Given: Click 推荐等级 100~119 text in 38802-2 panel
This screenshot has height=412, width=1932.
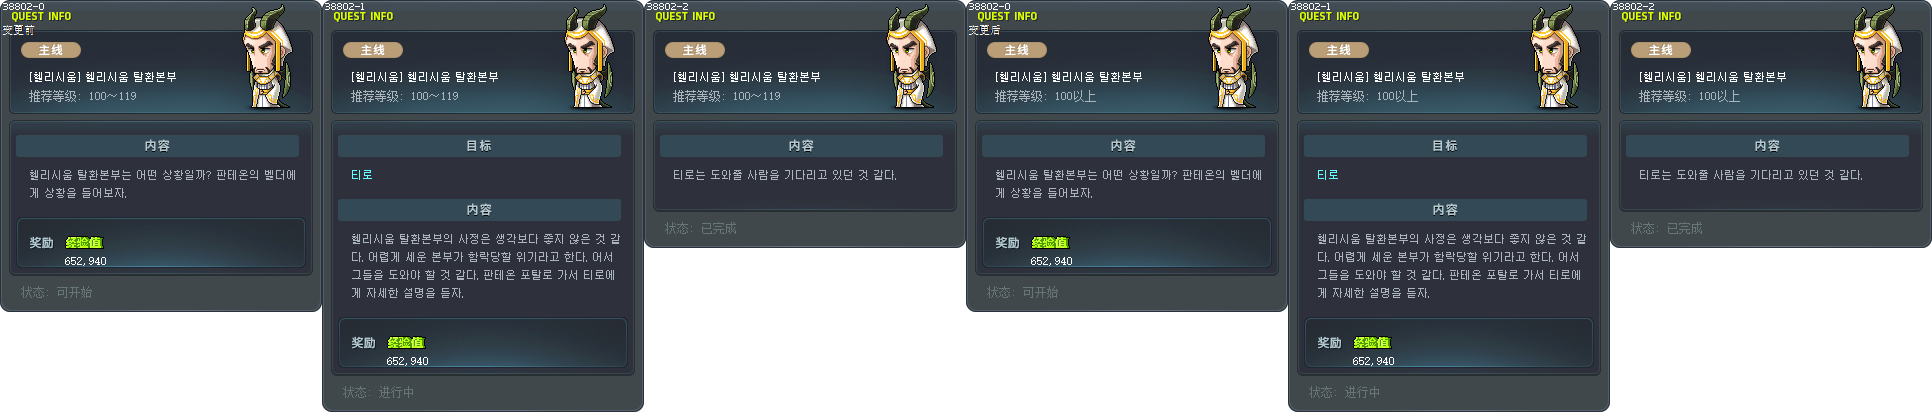Looking at the screenshot, I should [726, 97].
